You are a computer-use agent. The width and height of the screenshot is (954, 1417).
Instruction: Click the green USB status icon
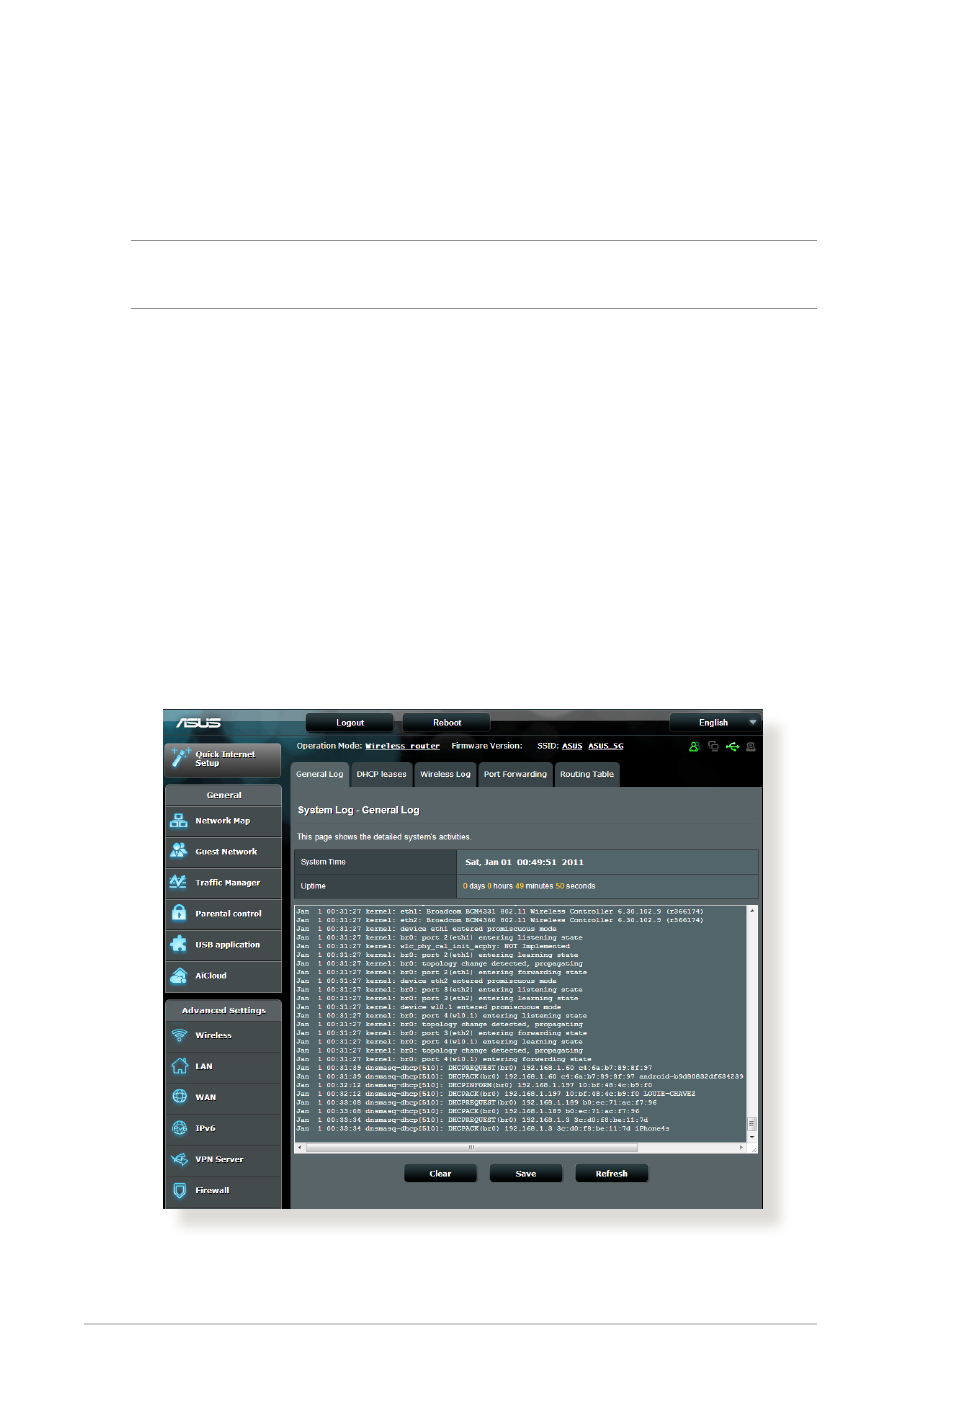[732, 746]
